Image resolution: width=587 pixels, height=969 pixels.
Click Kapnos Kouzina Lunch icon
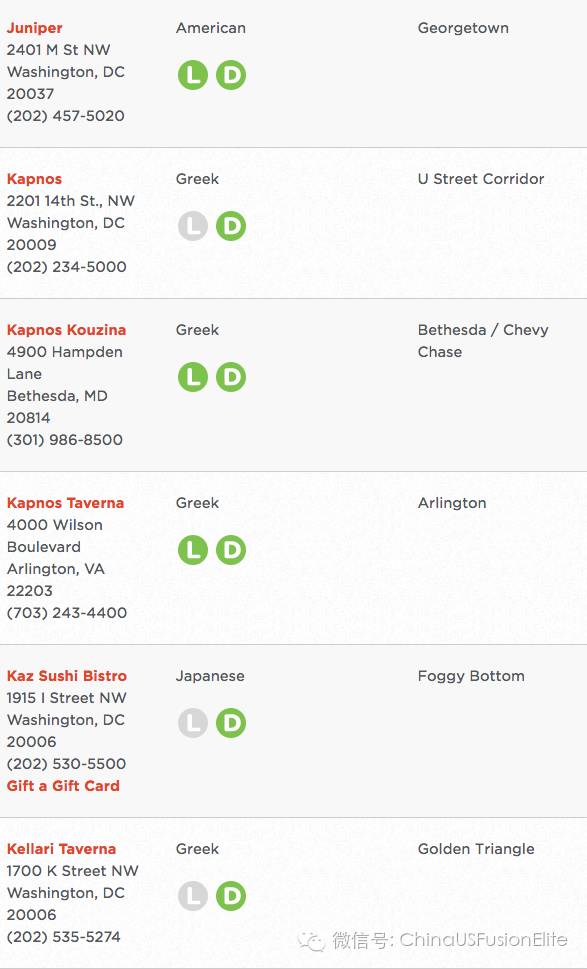point(193,377)
